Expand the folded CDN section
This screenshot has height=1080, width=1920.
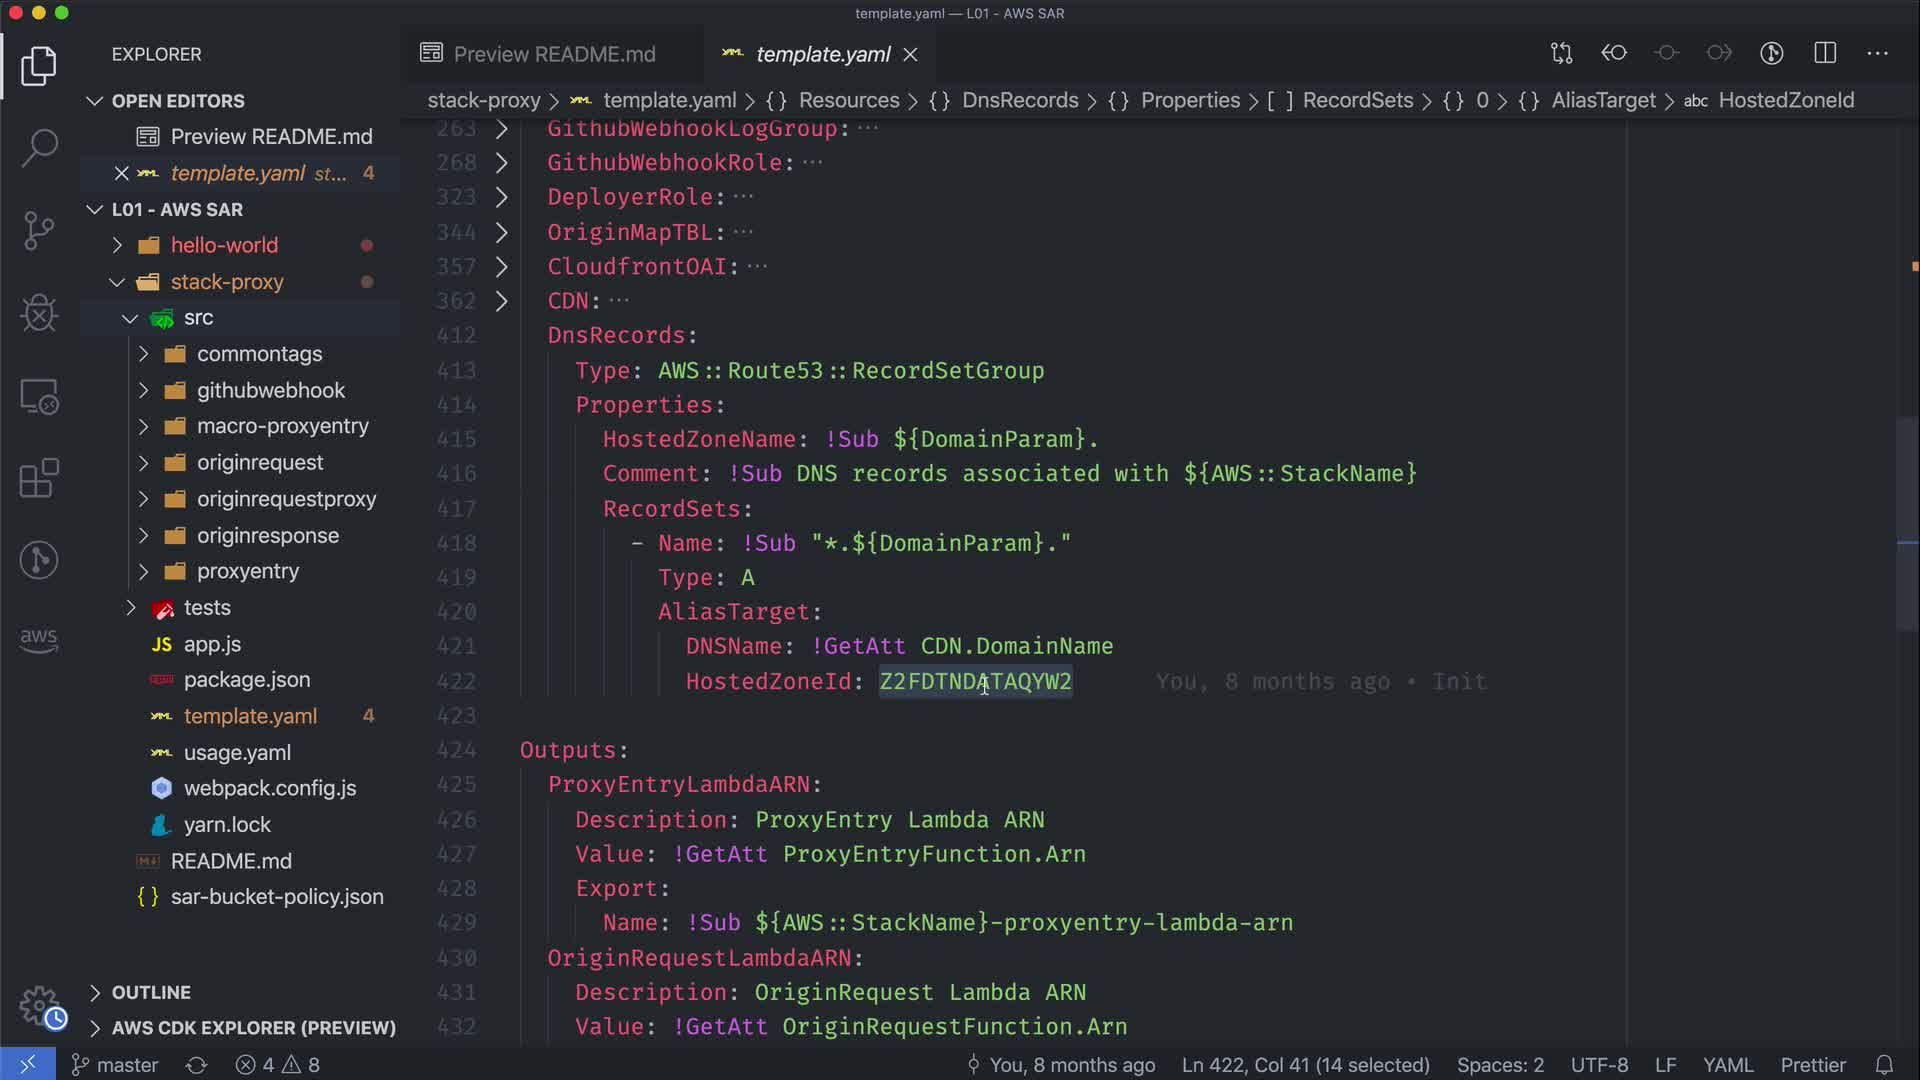click(502, 301)
